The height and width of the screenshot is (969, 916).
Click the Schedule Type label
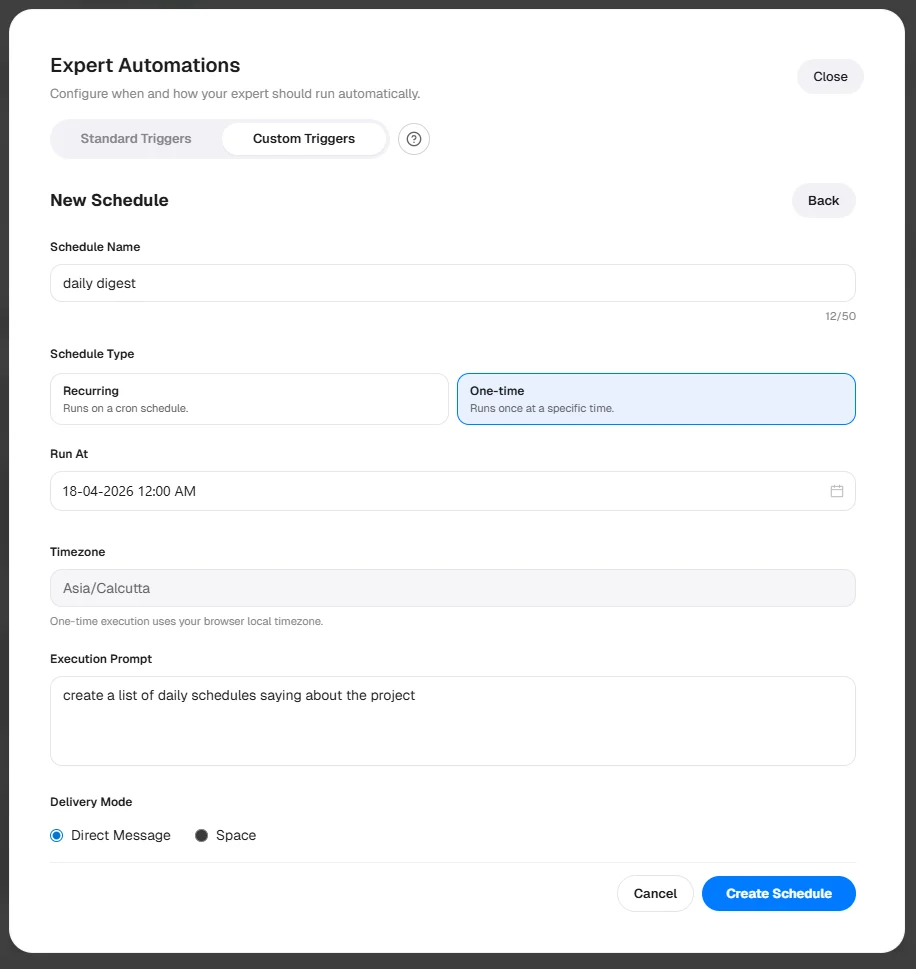92,353
